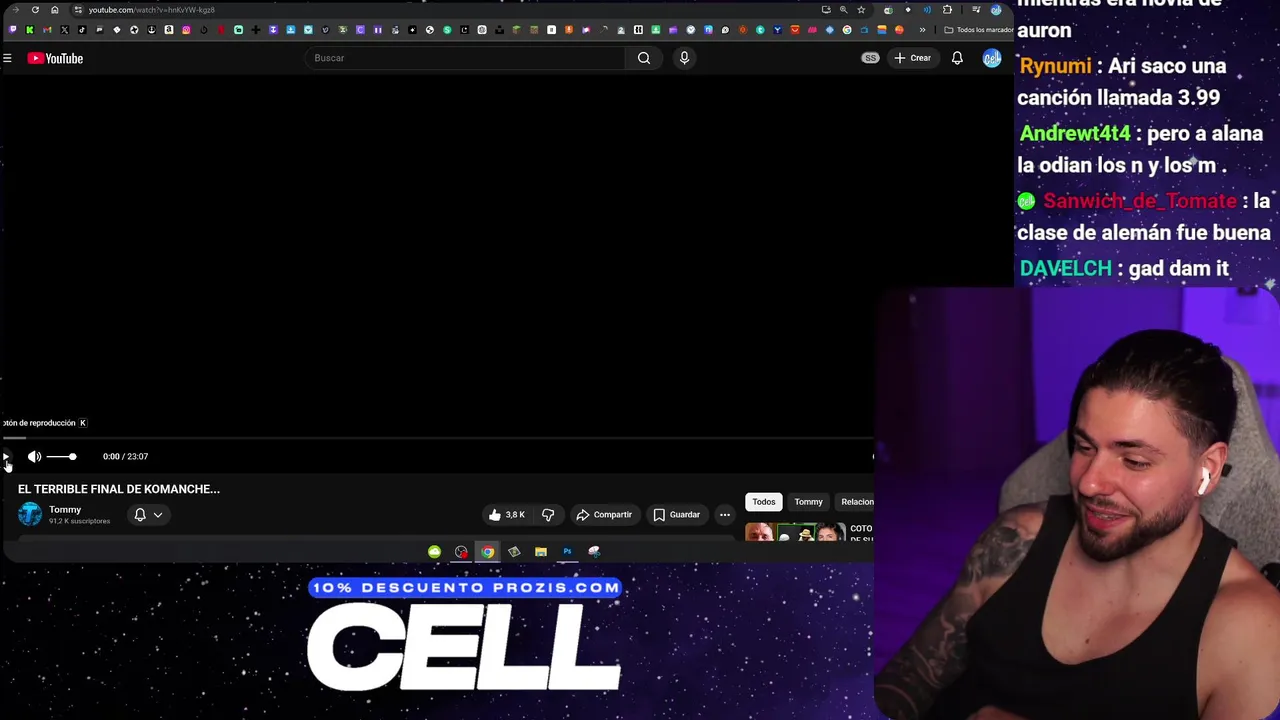Click the video progress bar

[x=437, y=438]
